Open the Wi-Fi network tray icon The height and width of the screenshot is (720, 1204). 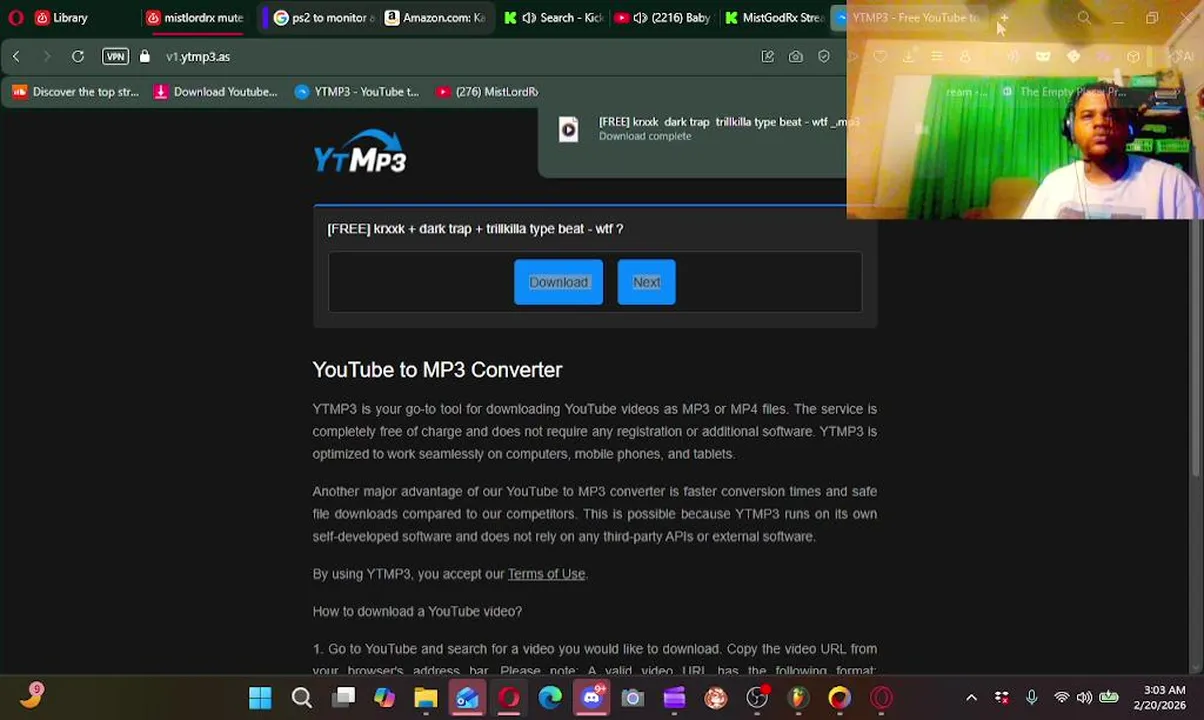pyautogui.click(x=1062, y=698)
